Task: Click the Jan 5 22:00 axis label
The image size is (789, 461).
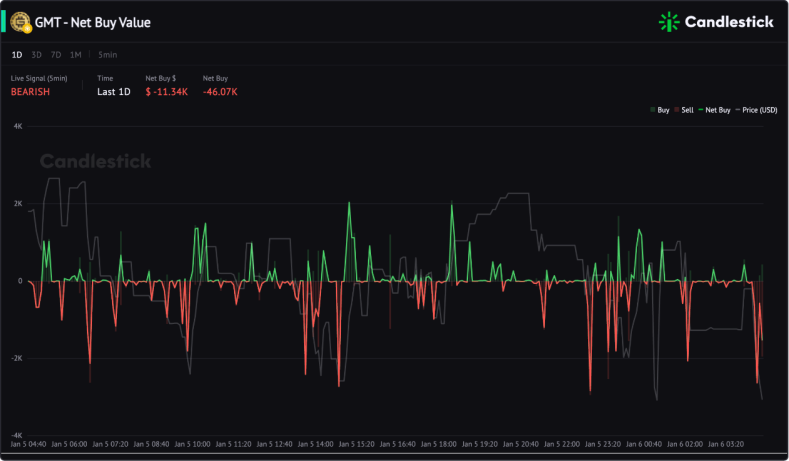Action: [562, 444]
